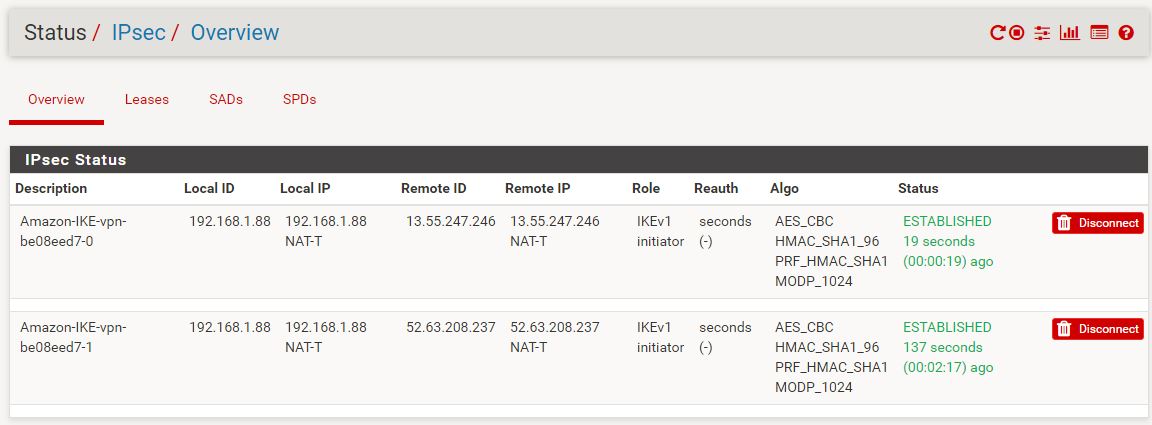The image size is (1152, 425).
Task: Open help via the question mark icon
Action: tap(1126, 32)
